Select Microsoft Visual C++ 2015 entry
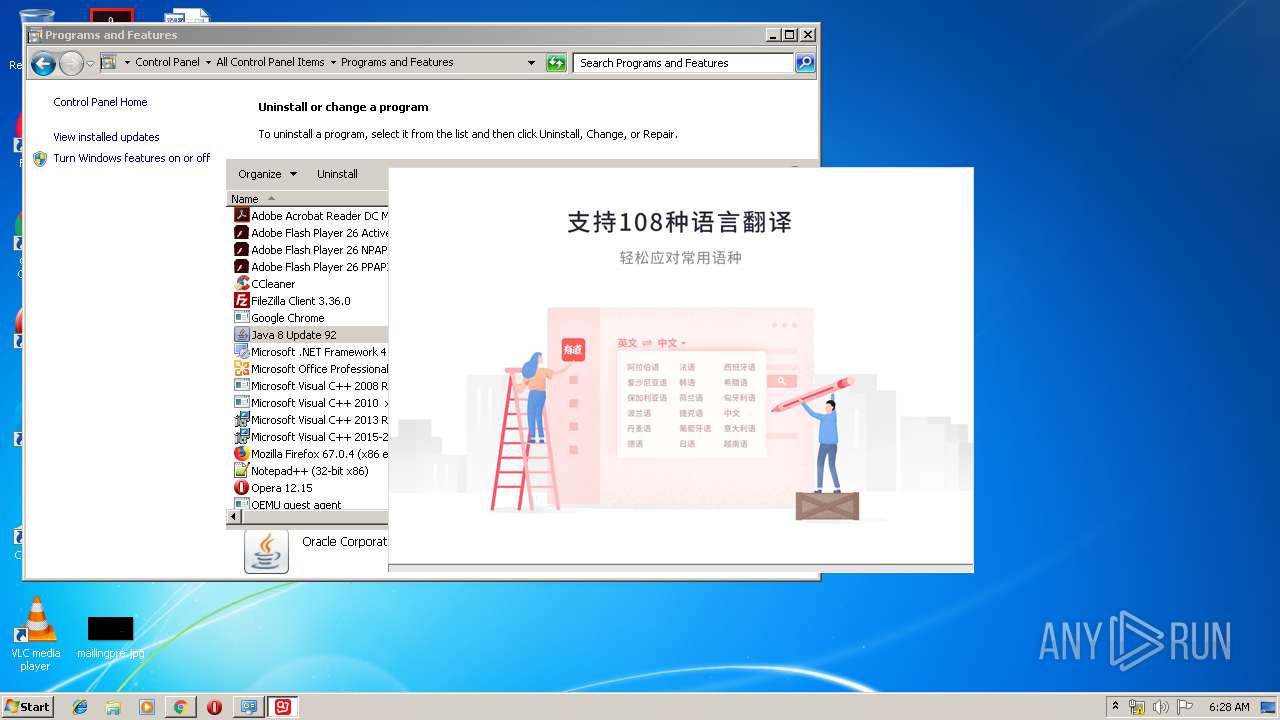The width and height of the screenshot is (1280, 720). pyautogui.click(x=311, y=437)
